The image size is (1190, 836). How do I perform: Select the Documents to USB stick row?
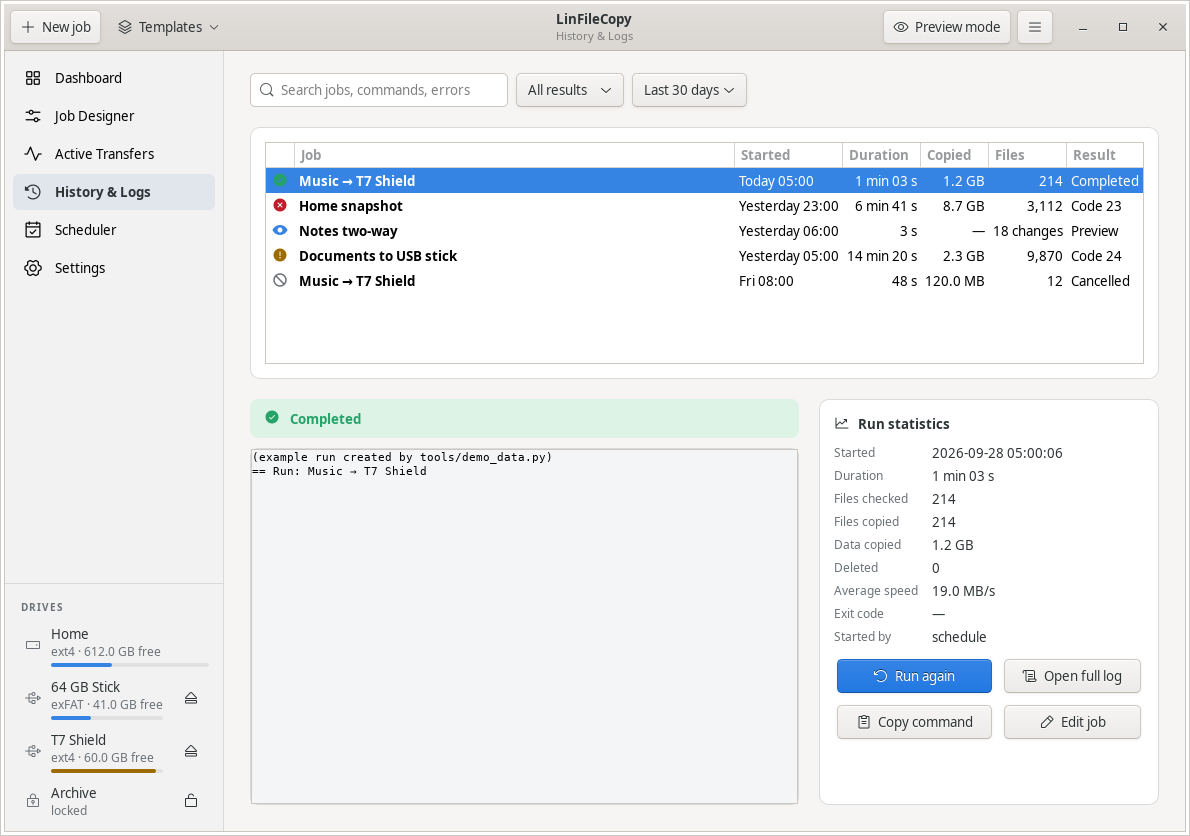(704, 256)
